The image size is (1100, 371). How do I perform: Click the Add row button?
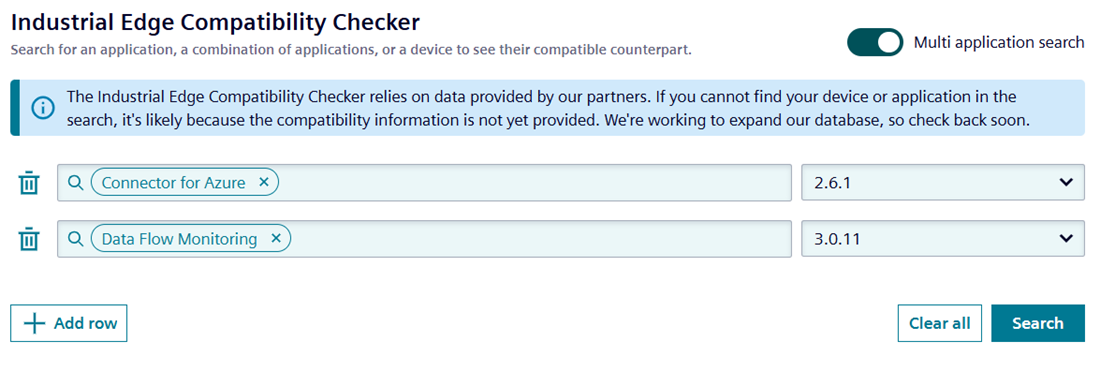pyautogui.click(x=69, y=323)
